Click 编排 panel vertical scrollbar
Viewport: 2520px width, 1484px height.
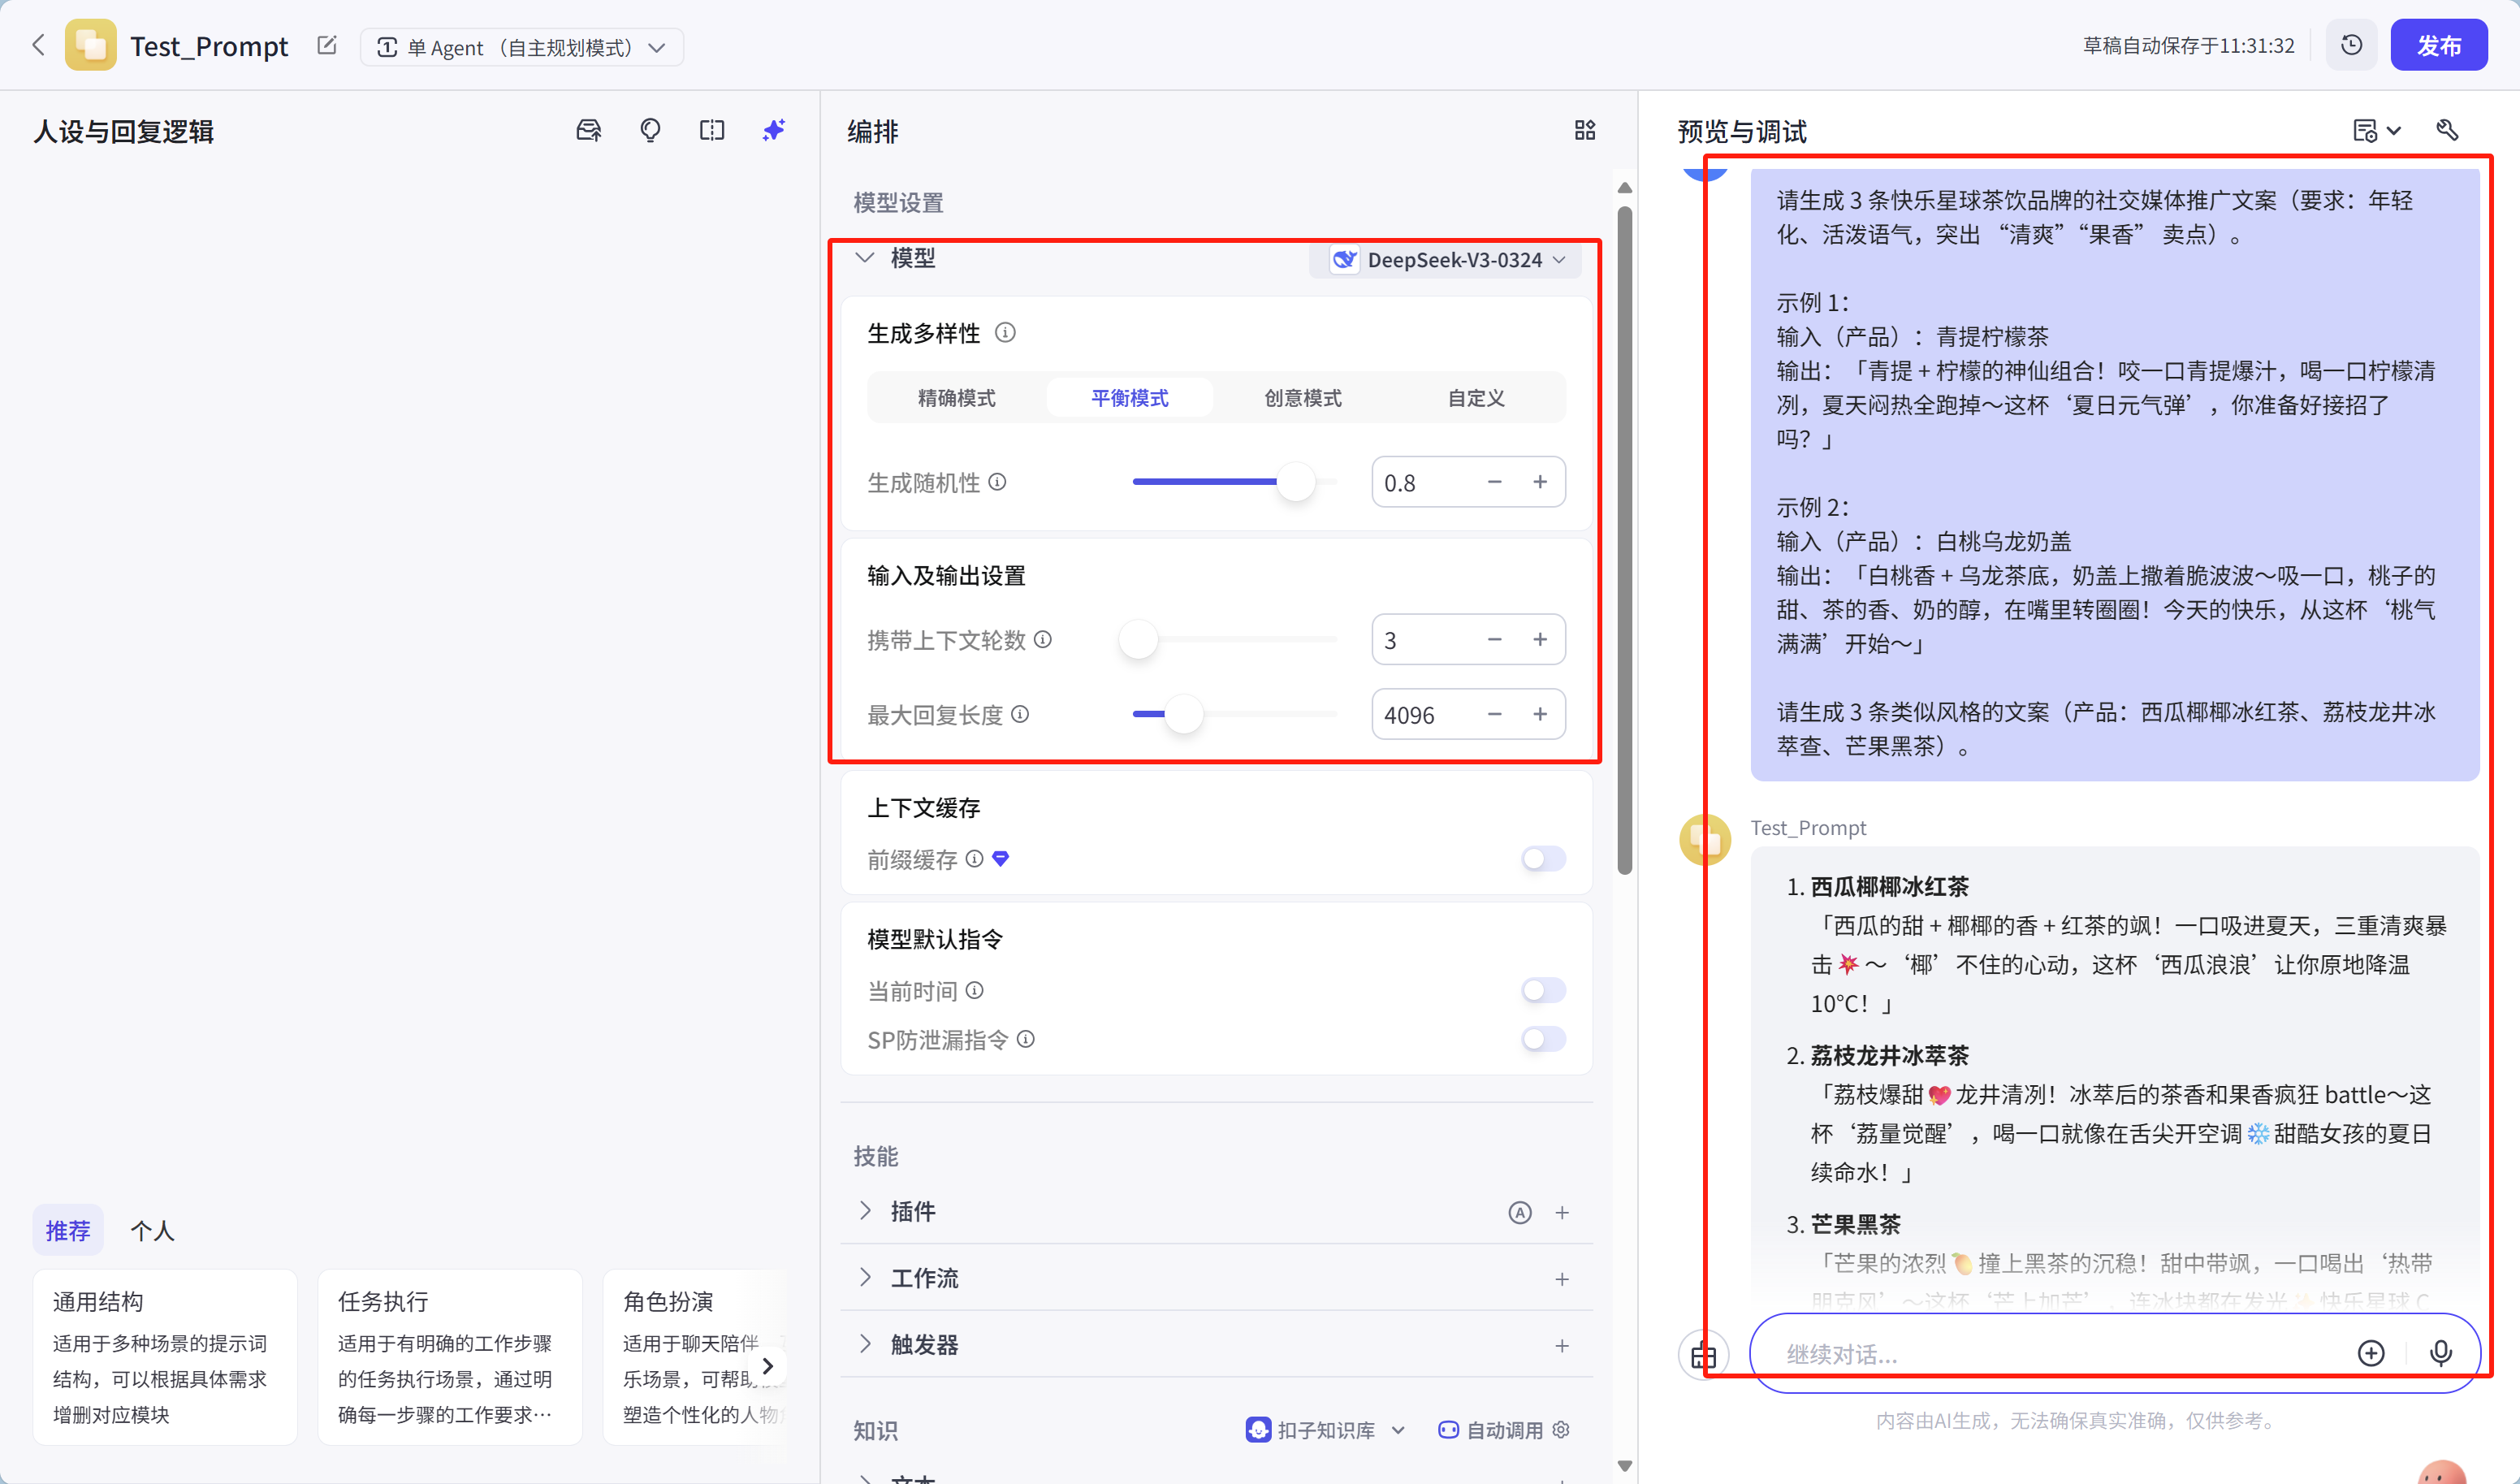coord(1625,540)
